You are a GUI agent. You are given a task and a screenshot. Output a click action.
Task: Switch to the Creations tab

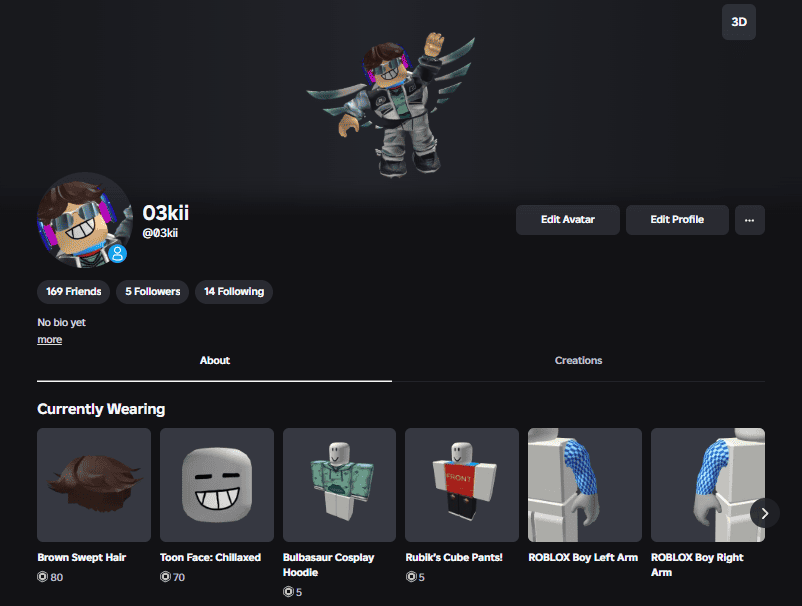578,361
